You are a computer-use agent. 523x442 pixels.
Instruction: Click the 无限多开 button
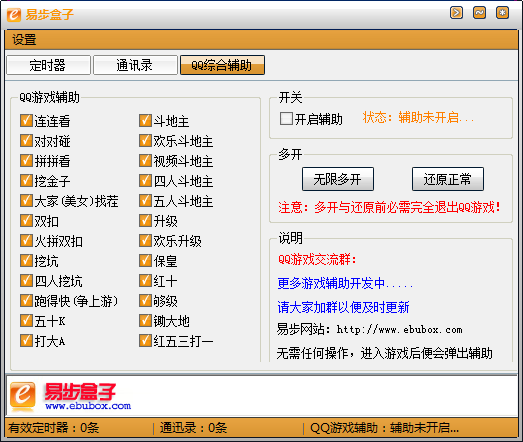338,179
